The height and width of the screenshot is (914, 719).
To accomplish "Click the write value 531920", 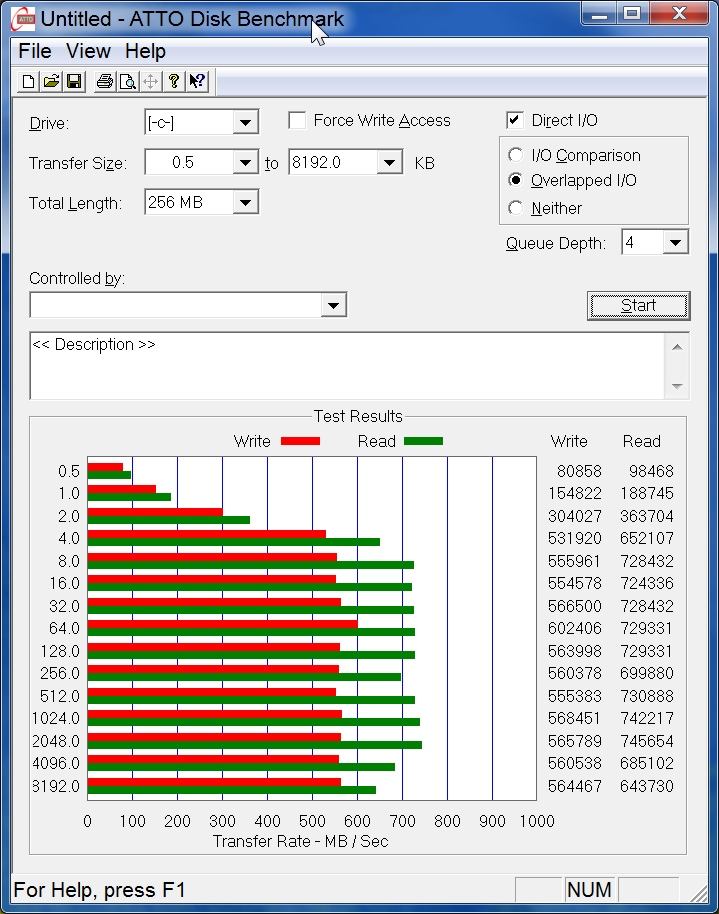I will (575, 538).
